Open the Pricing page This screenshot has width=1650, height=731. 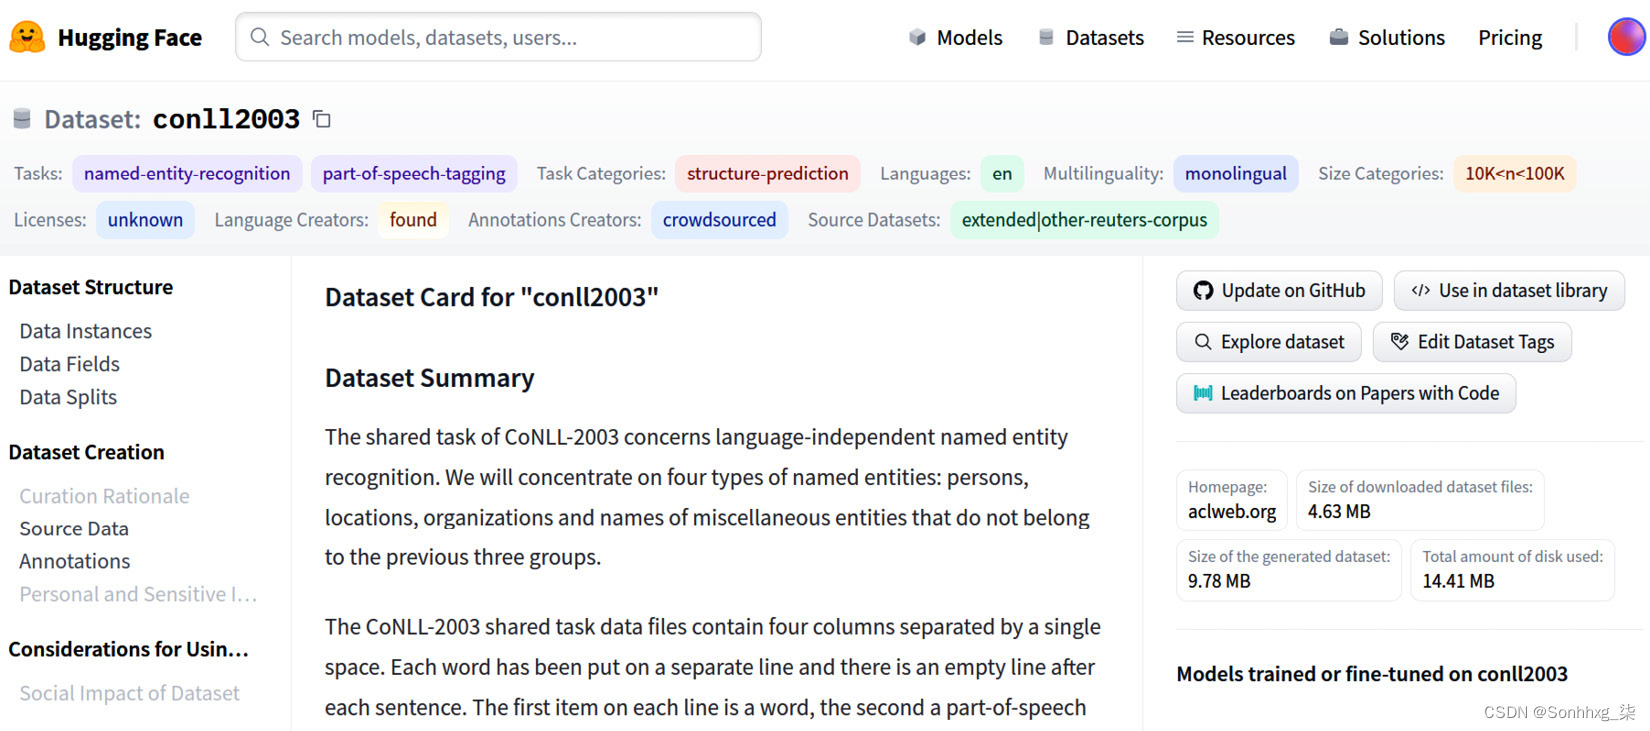1510,37
